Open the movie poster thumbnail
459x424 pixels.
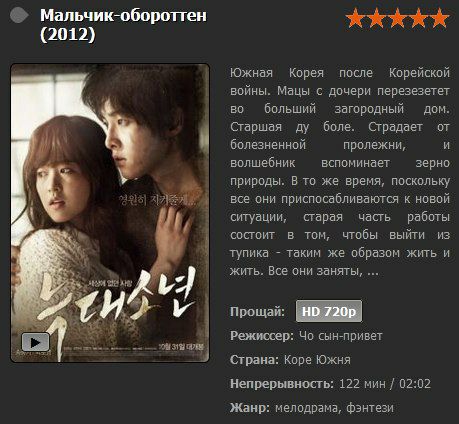(x=110, y=213)
